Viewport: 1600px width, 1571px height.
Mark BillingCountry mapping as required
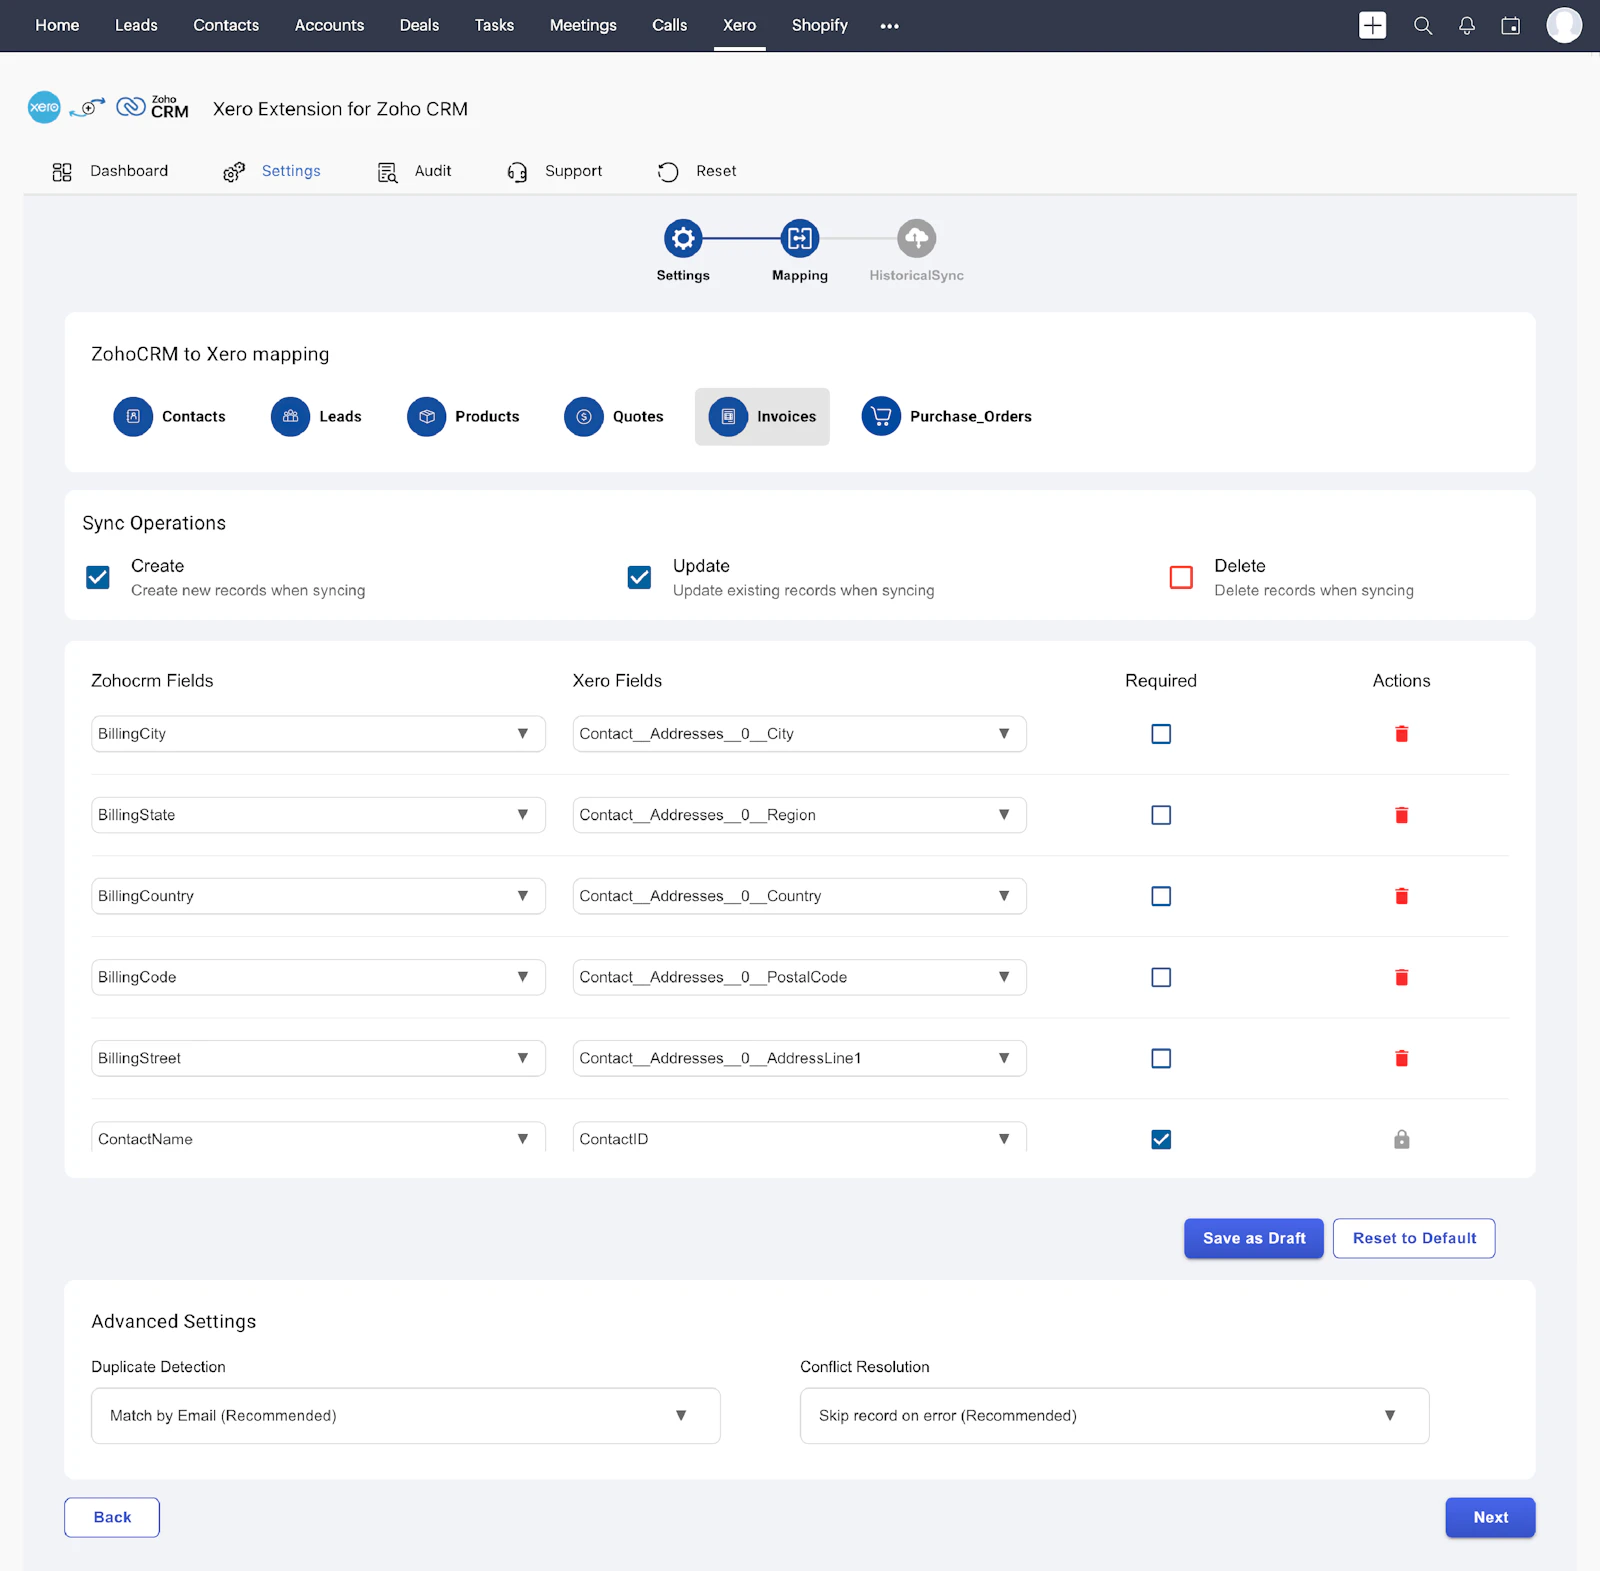(1161, 896)
